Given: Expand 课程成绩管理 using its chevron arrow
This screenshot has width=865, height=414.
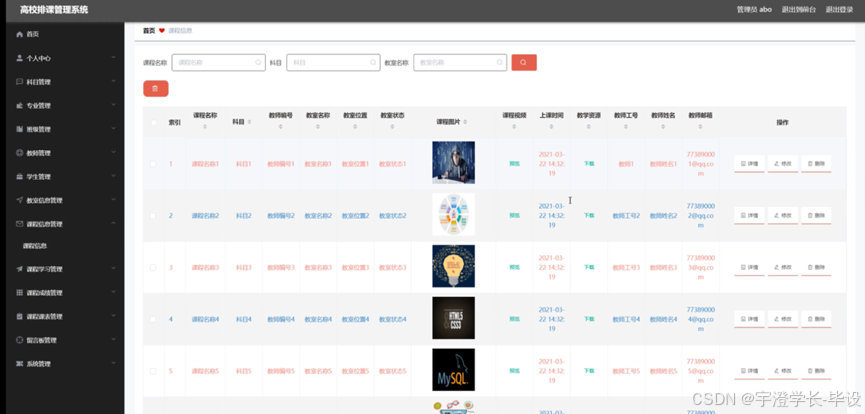Looking at the screenshot, I should 113,293.
